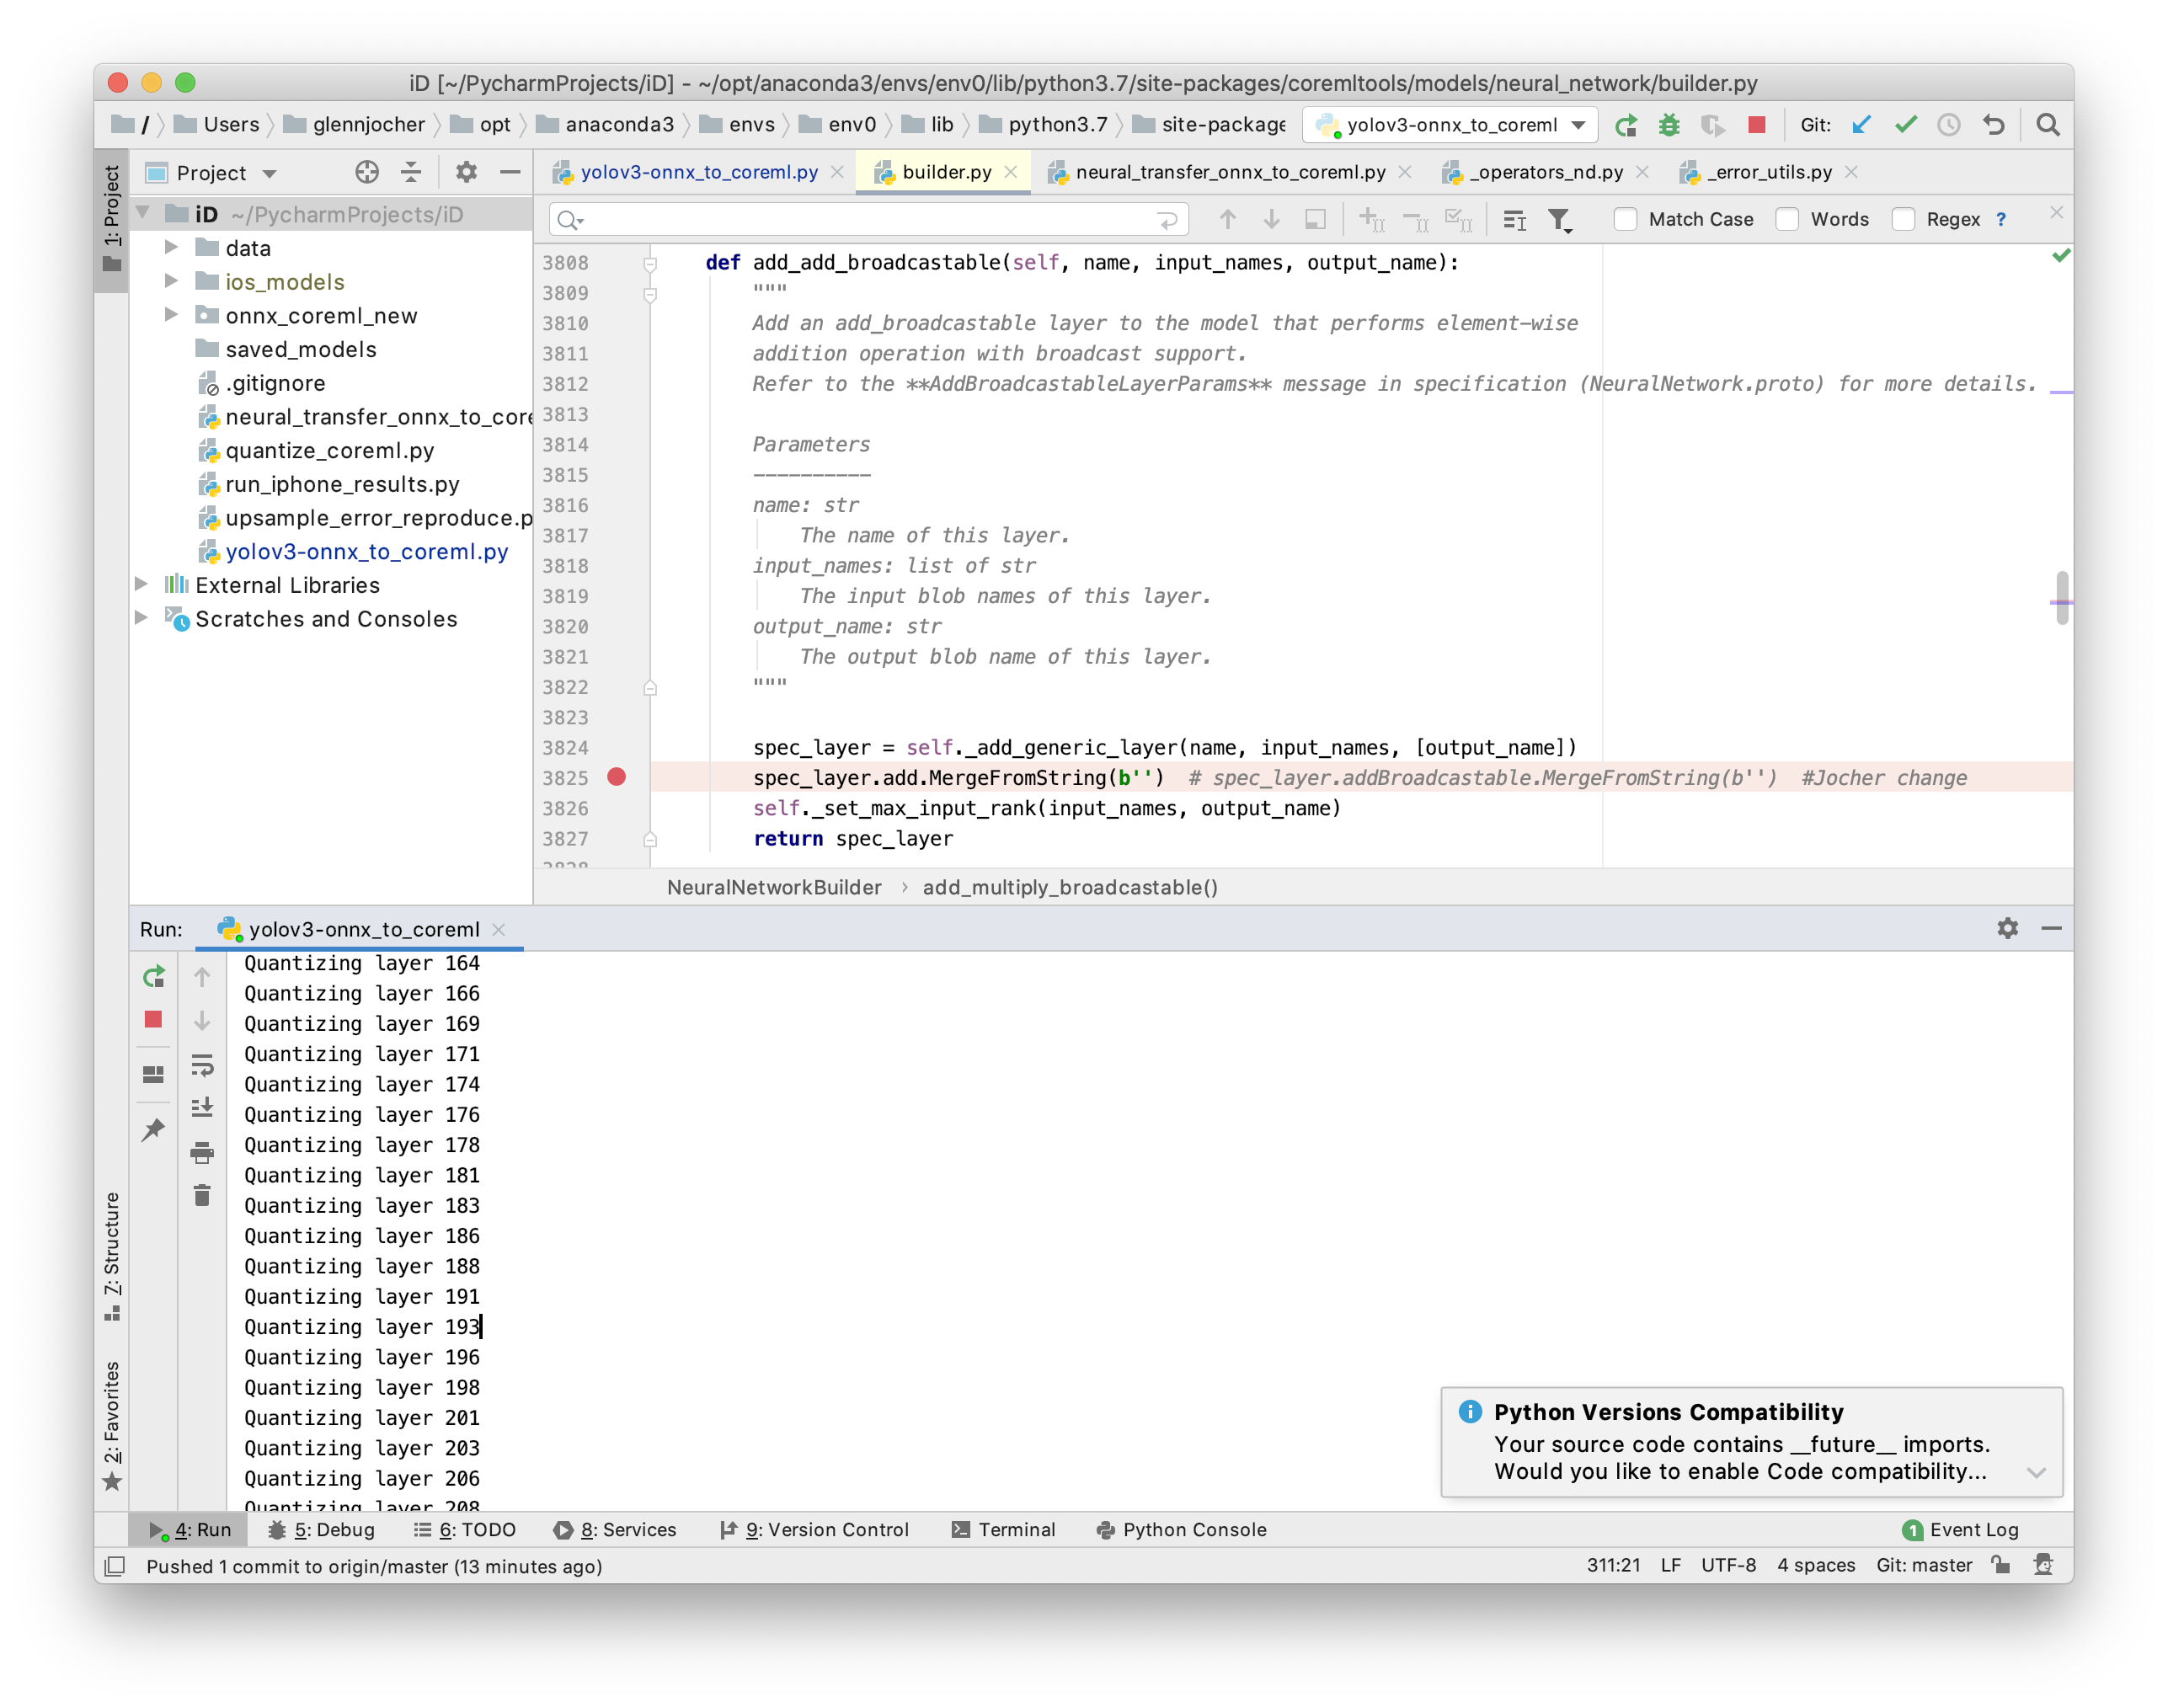Switch to the _operators_nd.py tab

click(x=1548, y=172)
